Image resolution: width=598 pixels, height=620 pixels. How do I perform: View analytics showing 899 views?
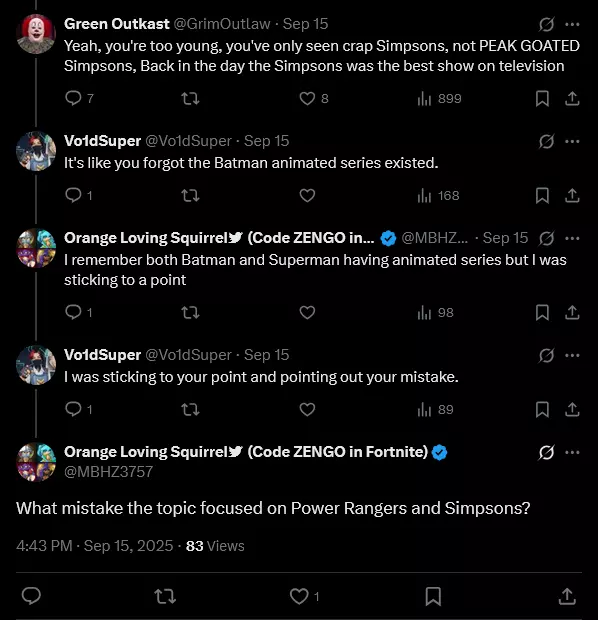439,98
